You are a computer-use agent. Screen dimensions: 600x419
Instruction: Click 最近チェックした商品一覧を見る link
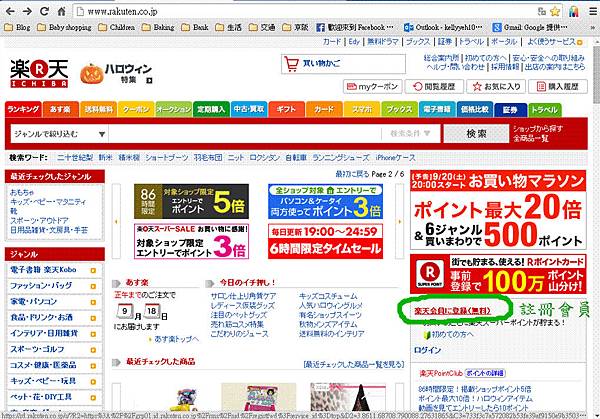[x=354, y=364]
